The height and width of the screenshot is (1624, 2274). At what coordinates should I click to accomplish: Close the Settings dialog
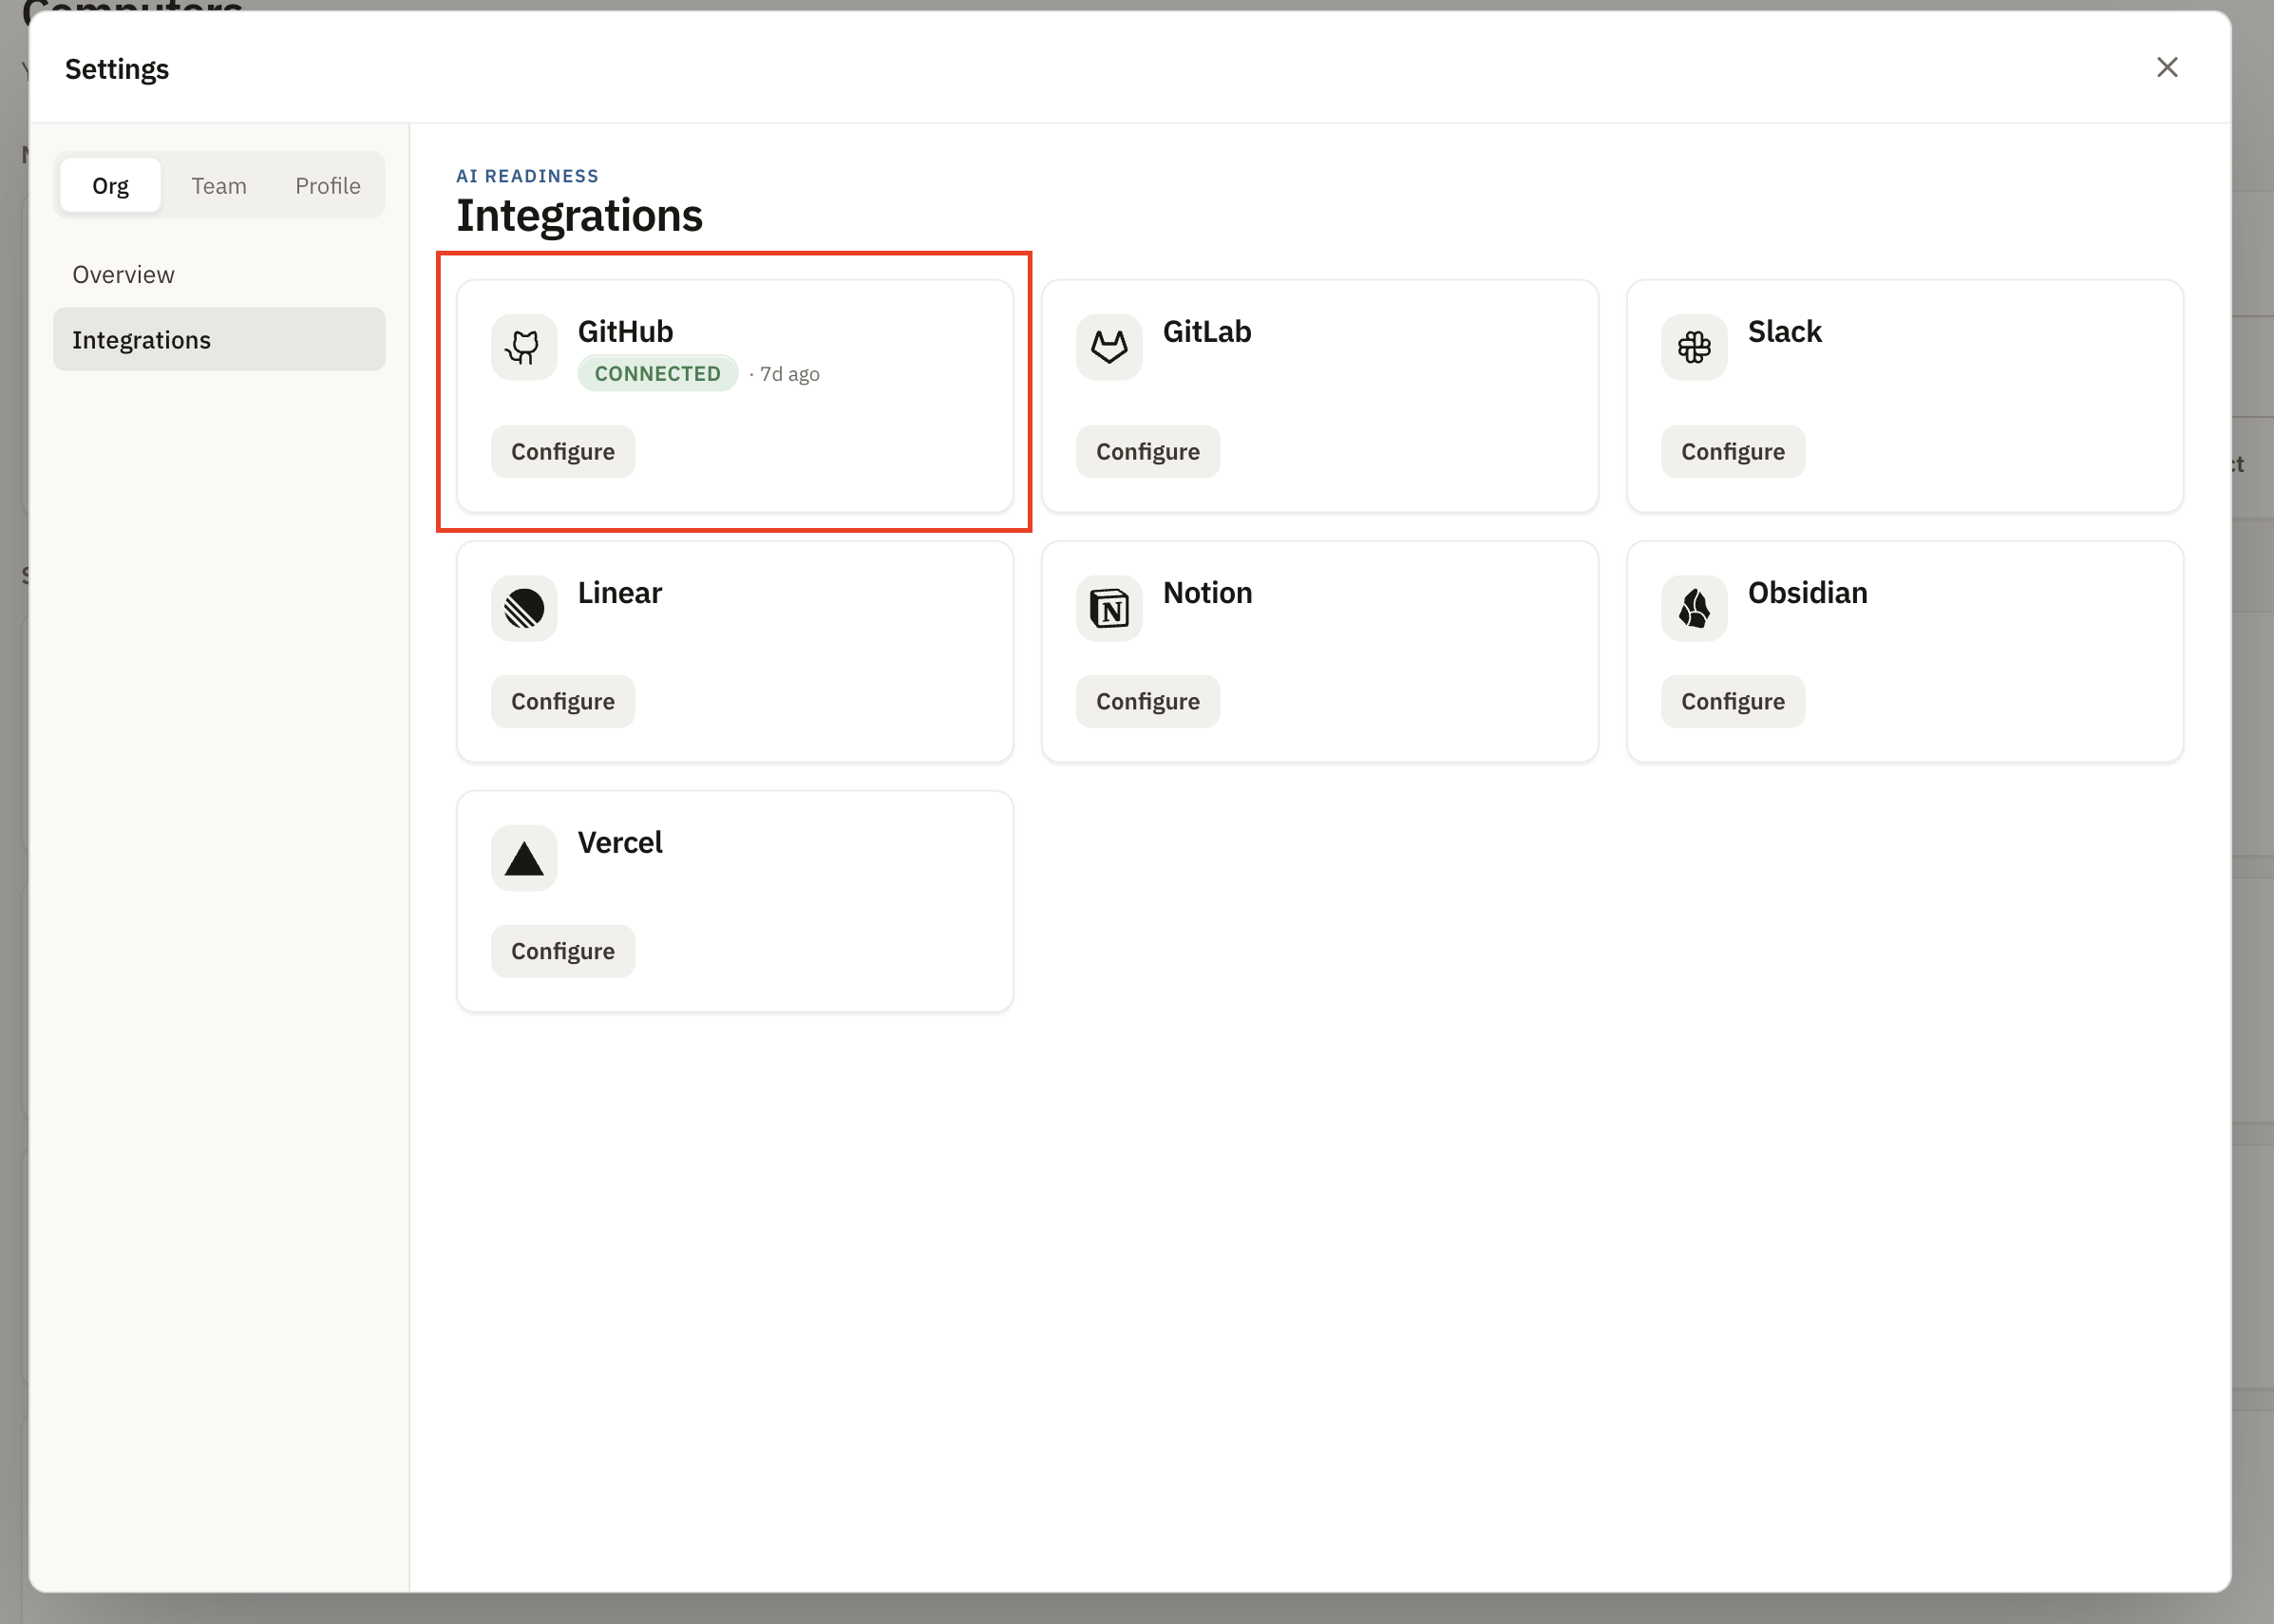coord(2167,67)
